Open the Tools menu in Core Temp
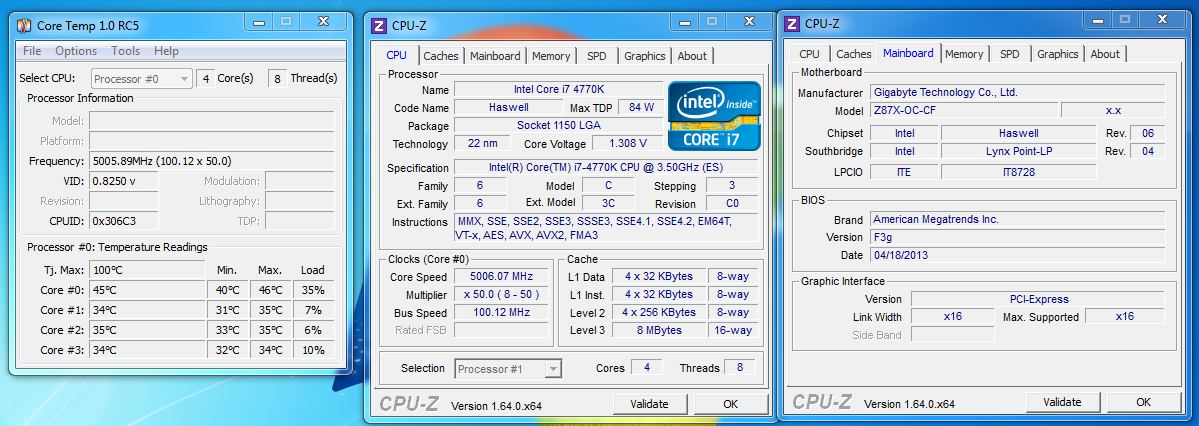The image size is (1199, 426). pos(125,51)
